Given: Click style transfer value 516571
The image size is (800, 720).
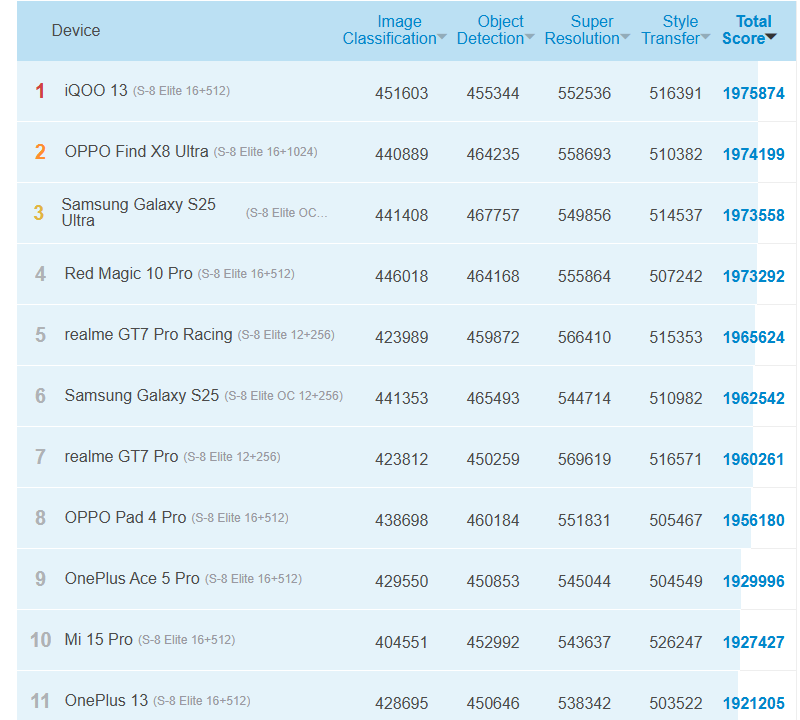Looking at the screenshot, I should point(676,459).
